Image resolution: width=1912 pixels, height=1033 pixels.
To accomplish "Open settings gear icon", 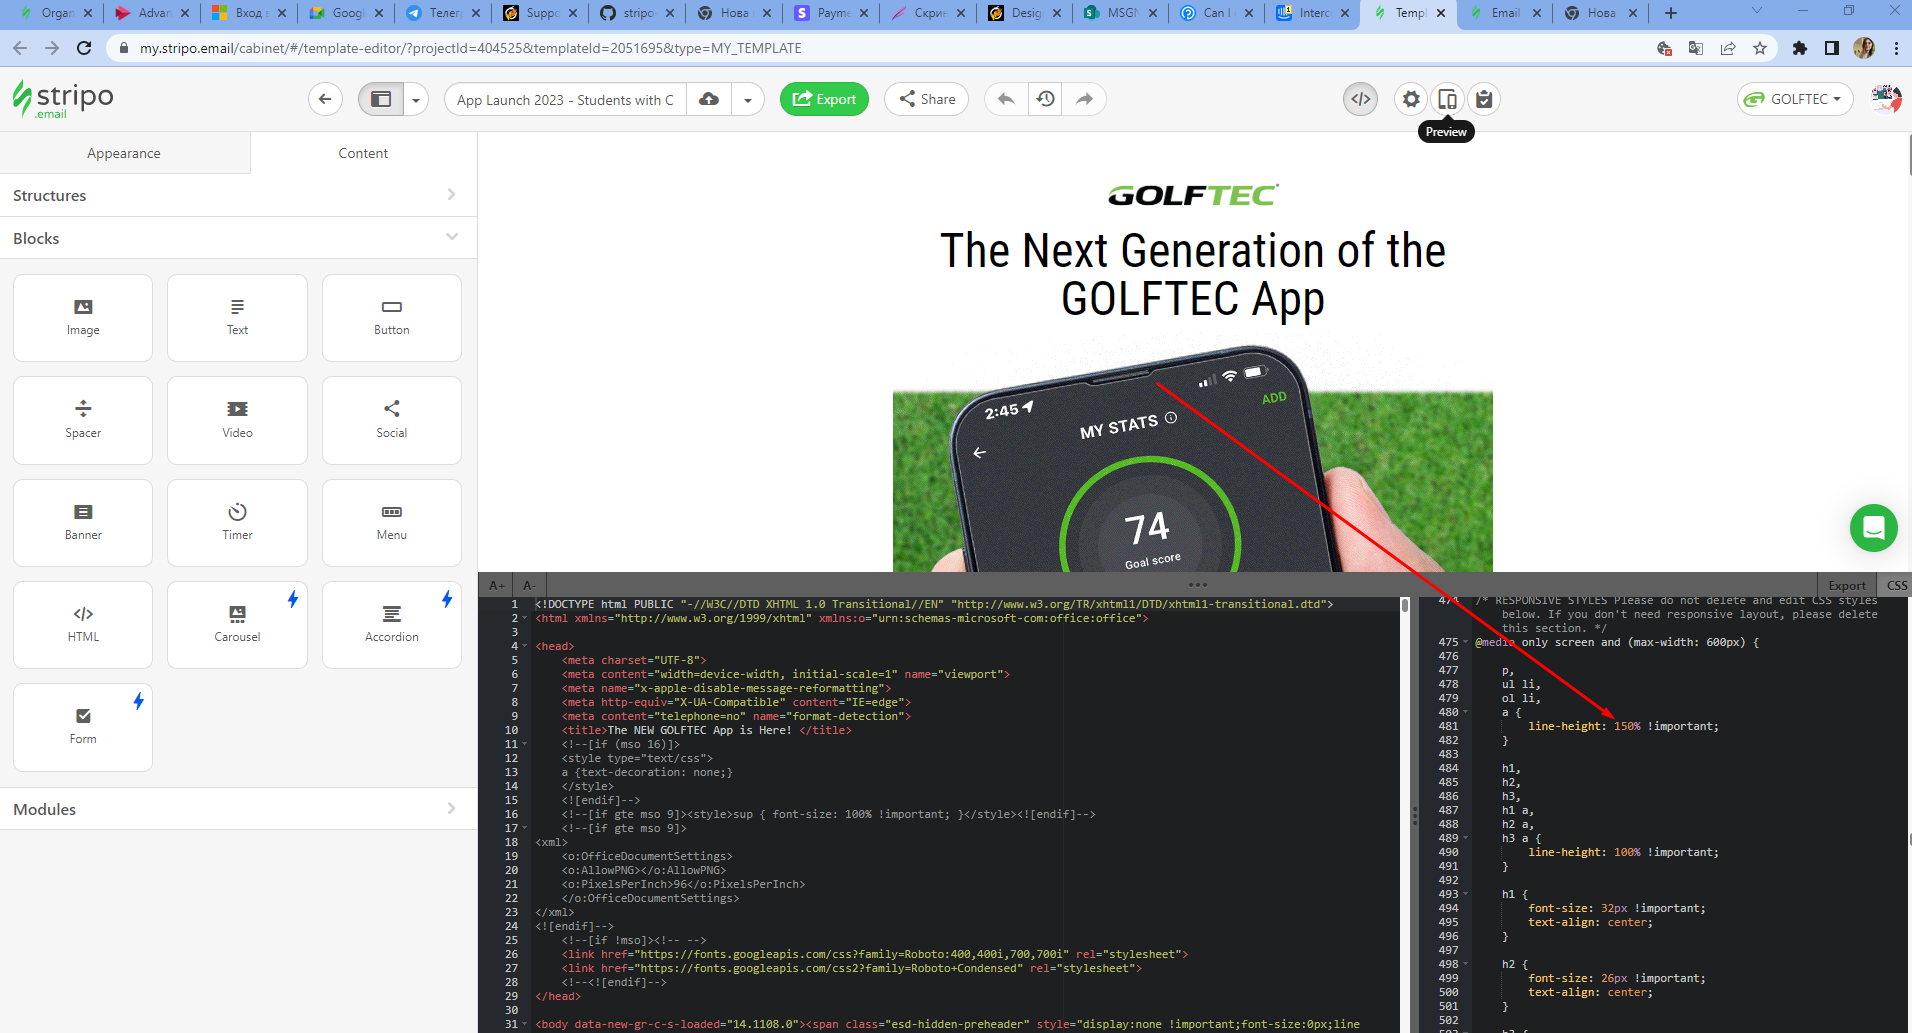I will coord(1411,99).
